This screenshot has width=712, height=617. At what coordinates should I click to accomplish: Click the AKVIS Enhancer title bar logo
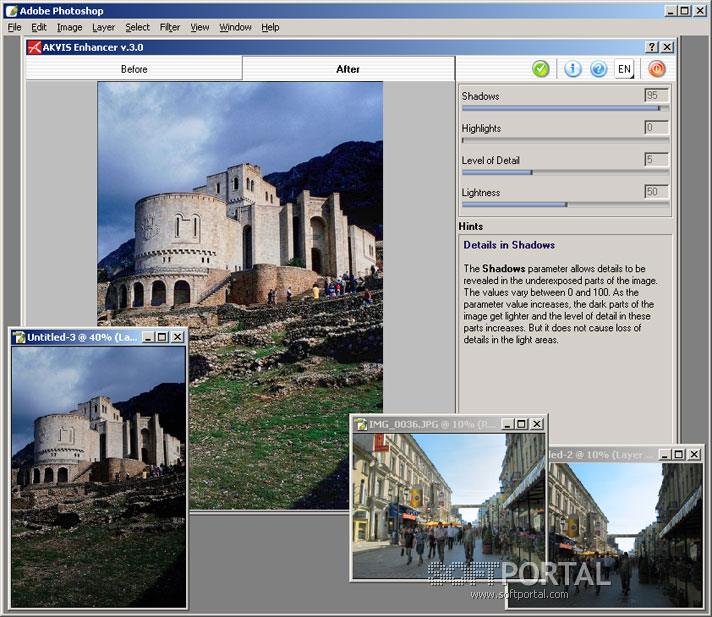coord(34,47)
